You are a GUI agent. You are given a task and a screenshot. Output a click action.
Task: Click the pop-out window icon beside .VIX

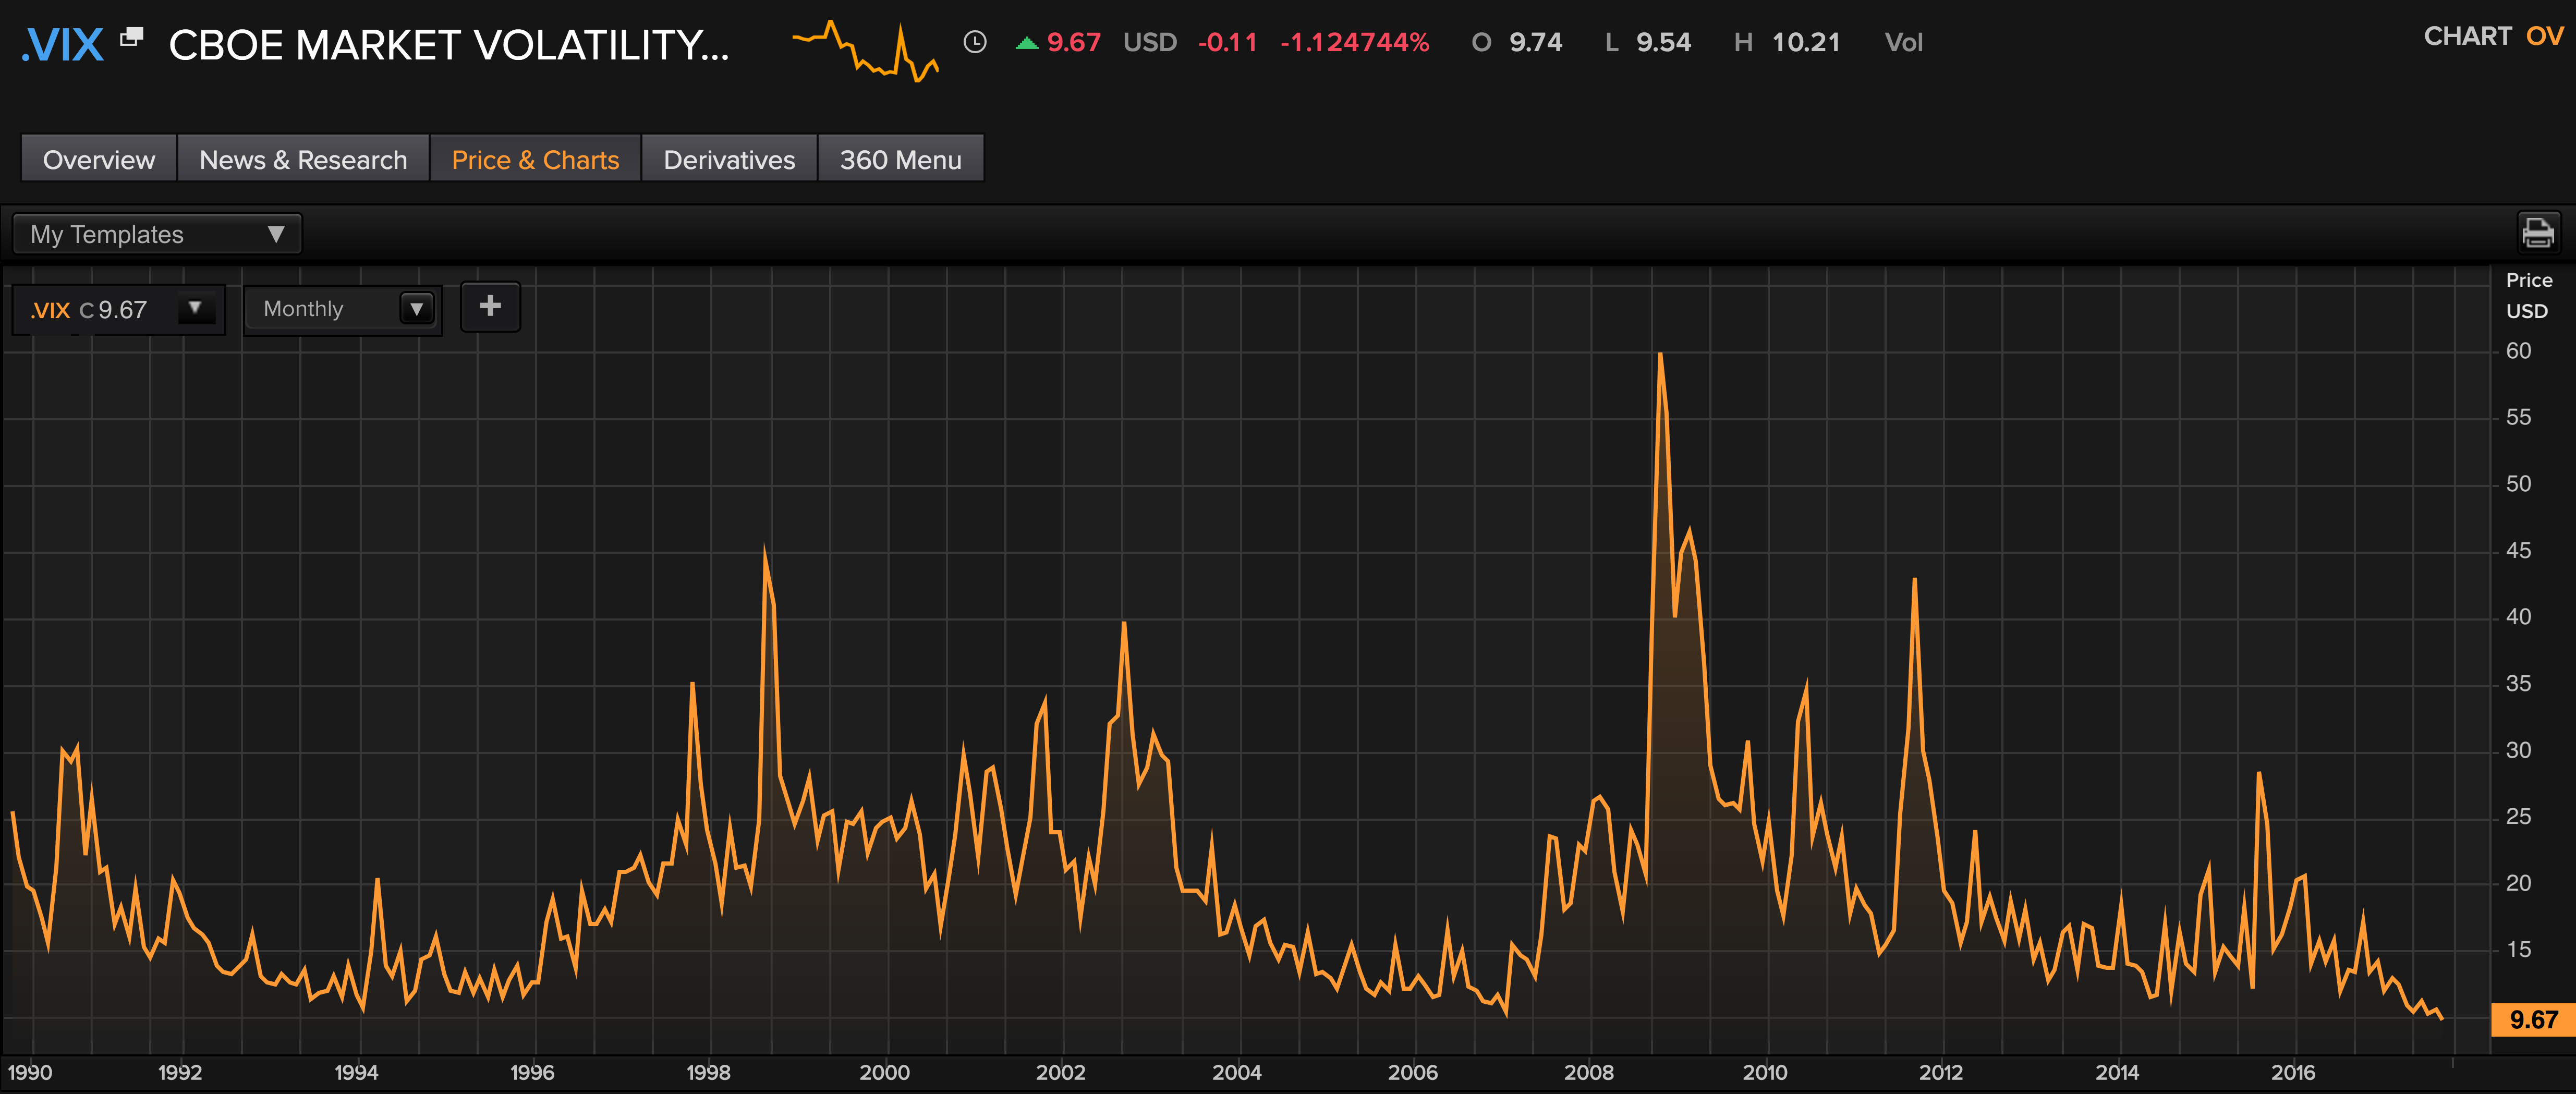(x=131, y=38)
